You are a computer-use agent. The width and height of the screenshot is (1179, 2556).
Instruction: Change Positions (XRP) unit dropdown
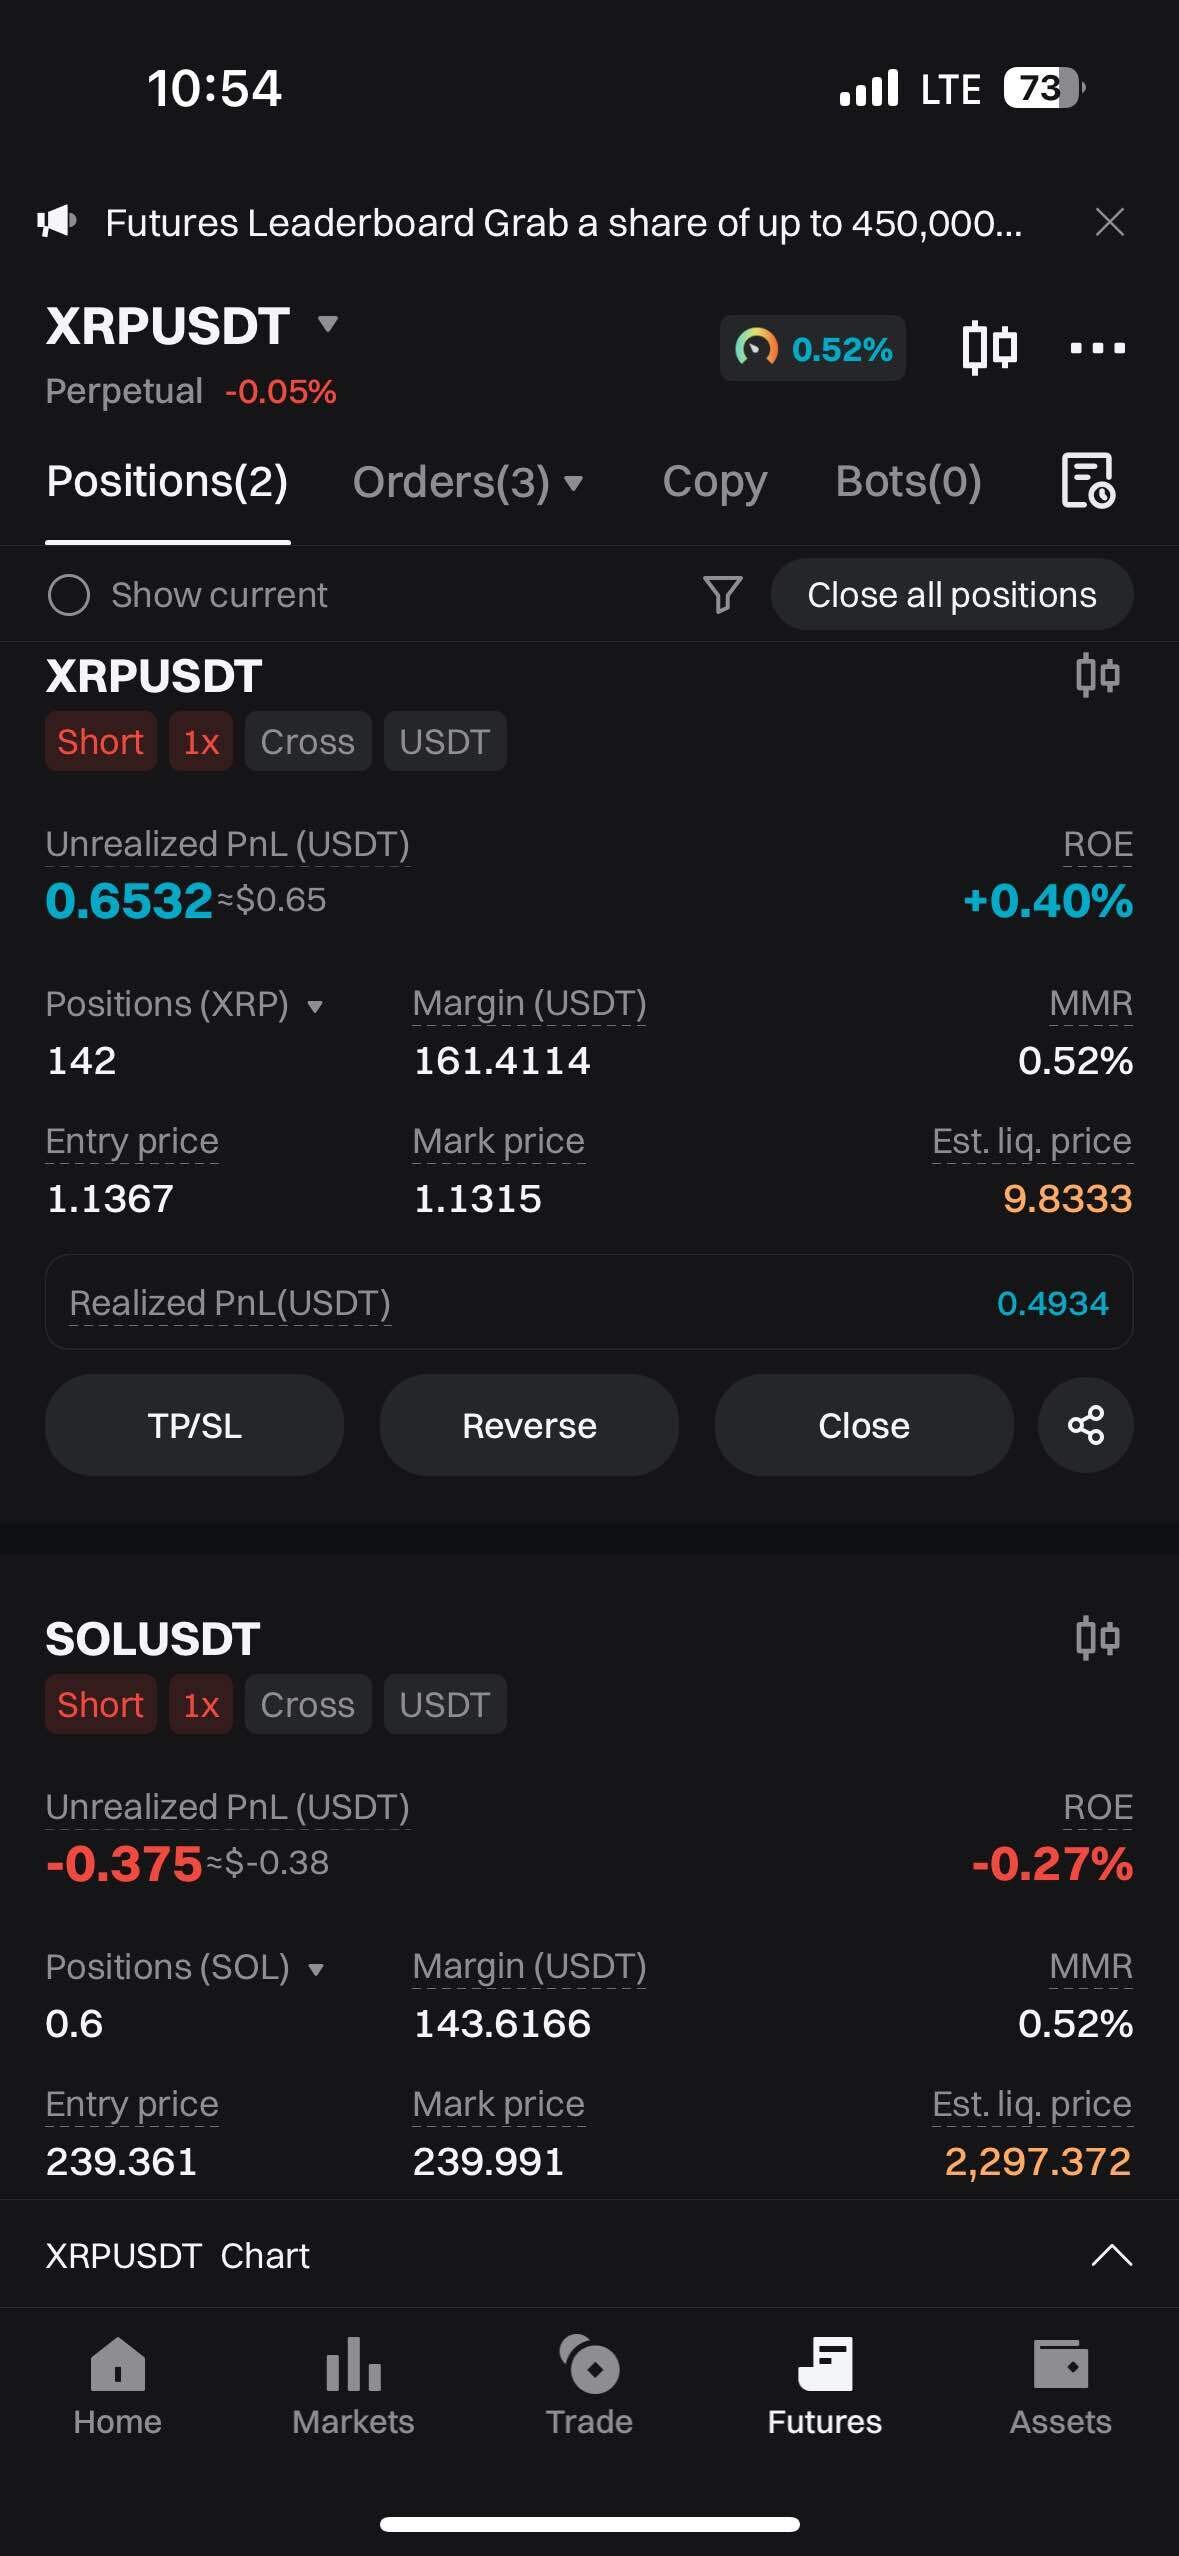coord(315,1006)
